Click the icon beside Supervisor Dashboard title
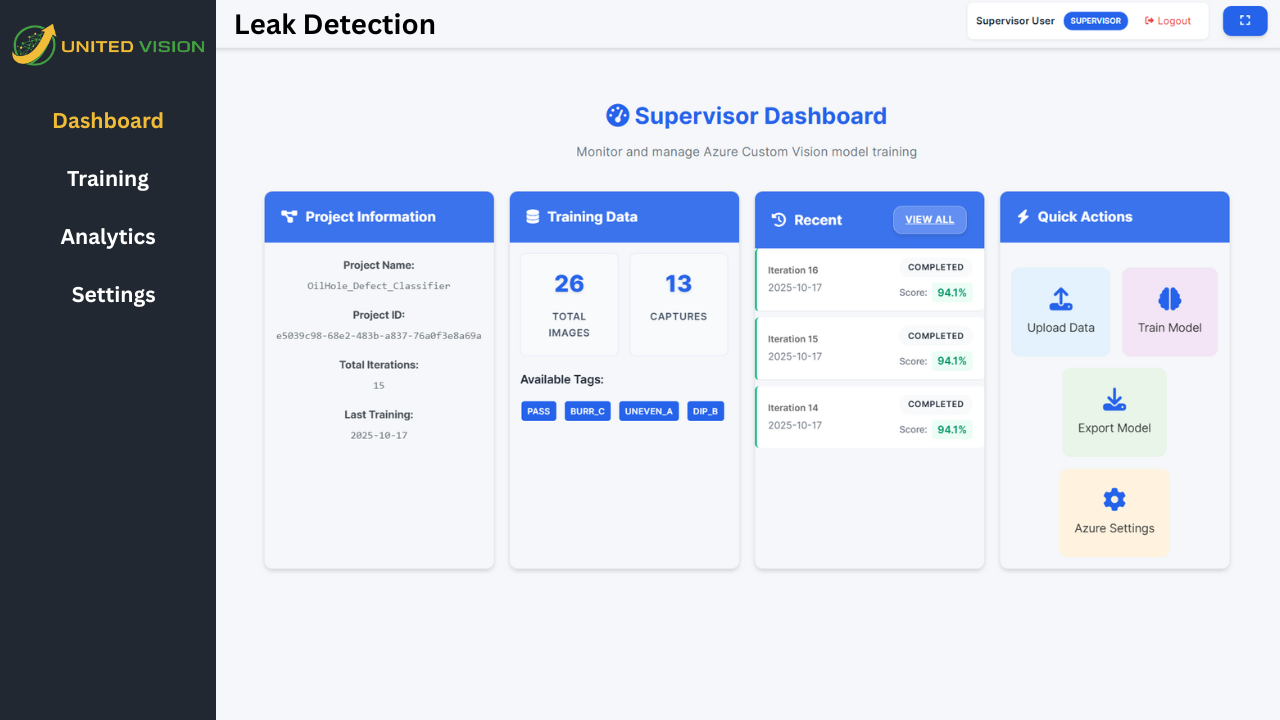The width and height of the screenshot is (1280, 720). pyautogui.click(x=616, y=115)
